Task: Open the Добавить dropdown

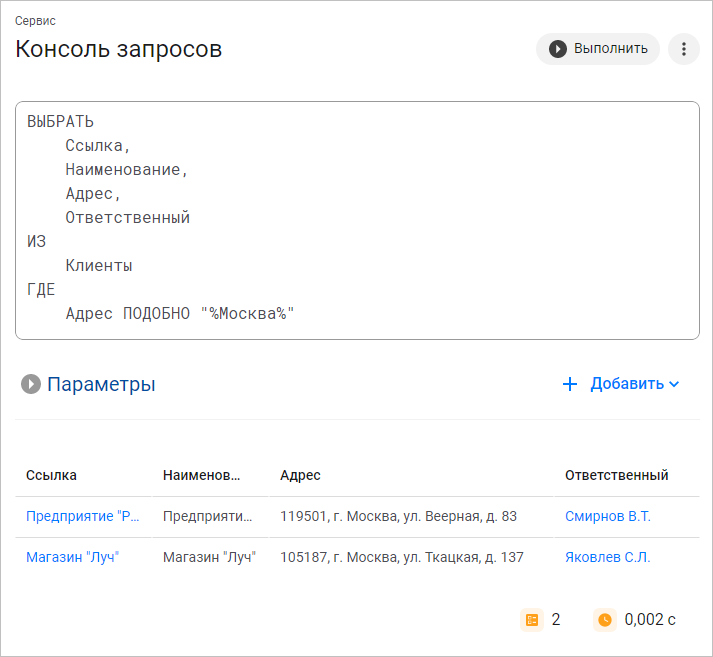Action: pyautogui.click(x=635, y=384)
